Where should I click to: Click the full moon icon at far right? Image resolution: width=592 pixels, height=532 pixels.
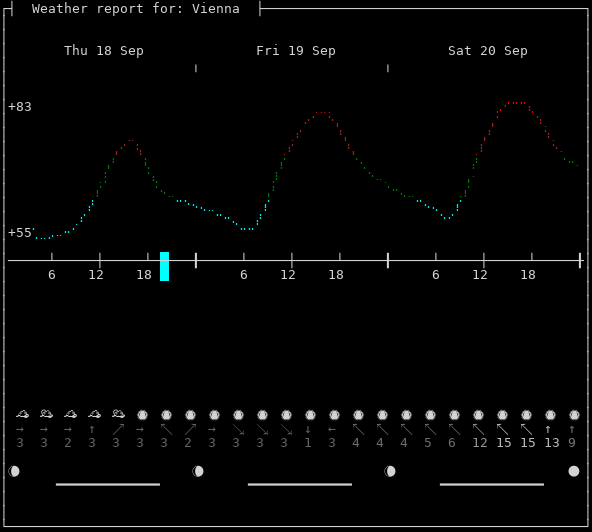[574, 471]
